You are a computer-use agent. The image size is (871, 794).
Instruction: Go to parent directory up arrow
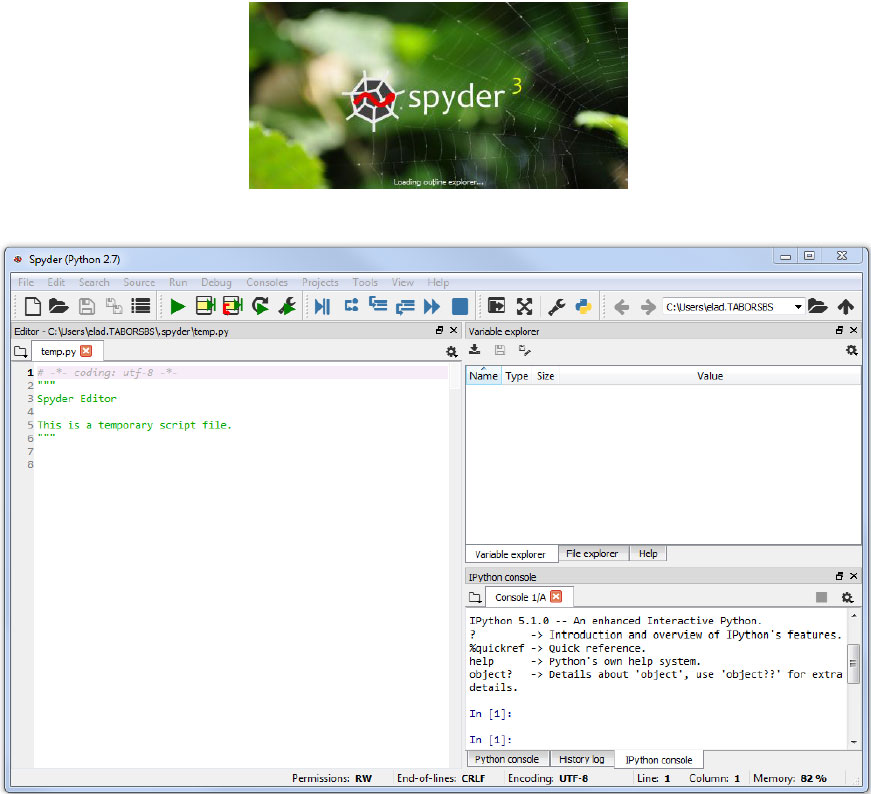[846, 306]
